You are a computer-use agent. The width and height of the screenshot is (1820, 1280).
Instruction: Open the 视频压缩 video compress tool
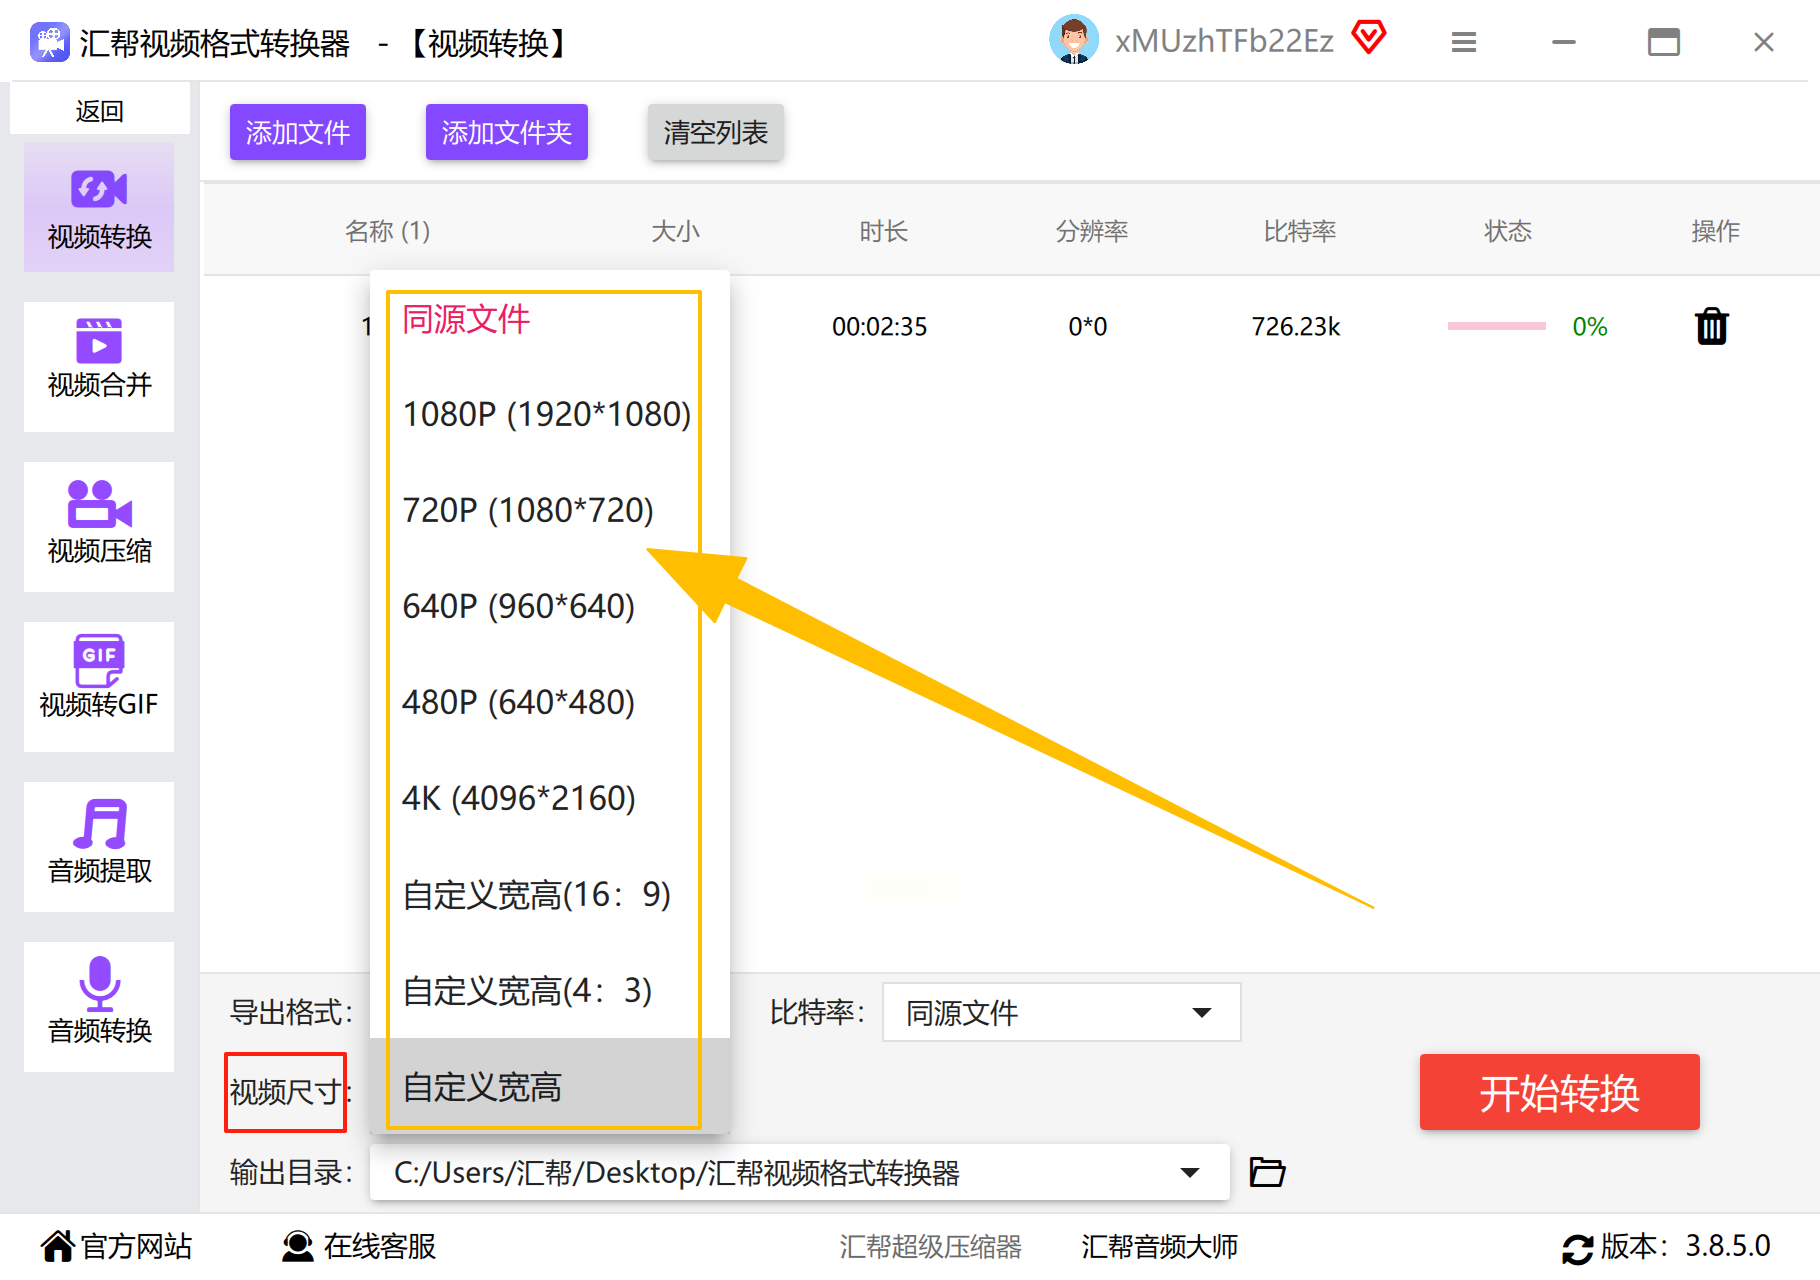[x=99, y=526]
